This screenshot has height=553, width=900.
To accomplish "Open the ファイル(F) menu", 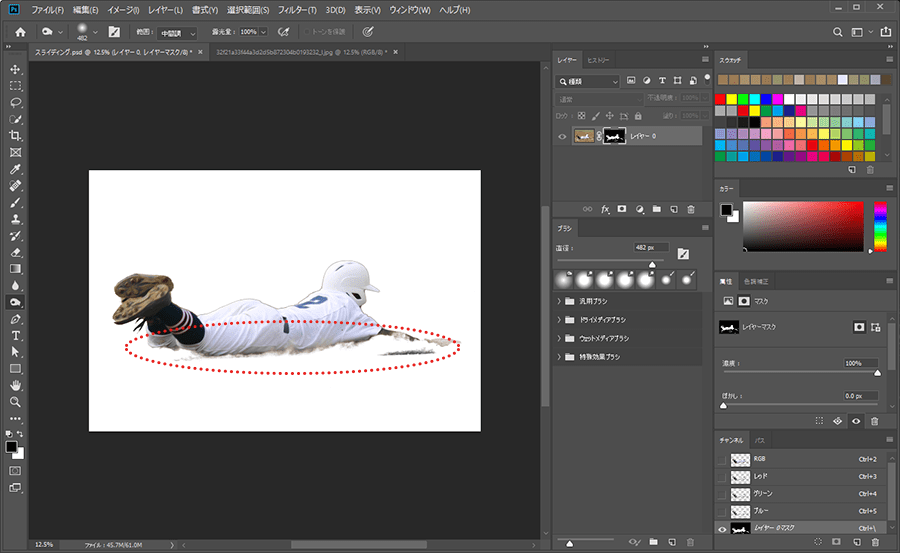I will pyautogui.click(x=48, y=10).
